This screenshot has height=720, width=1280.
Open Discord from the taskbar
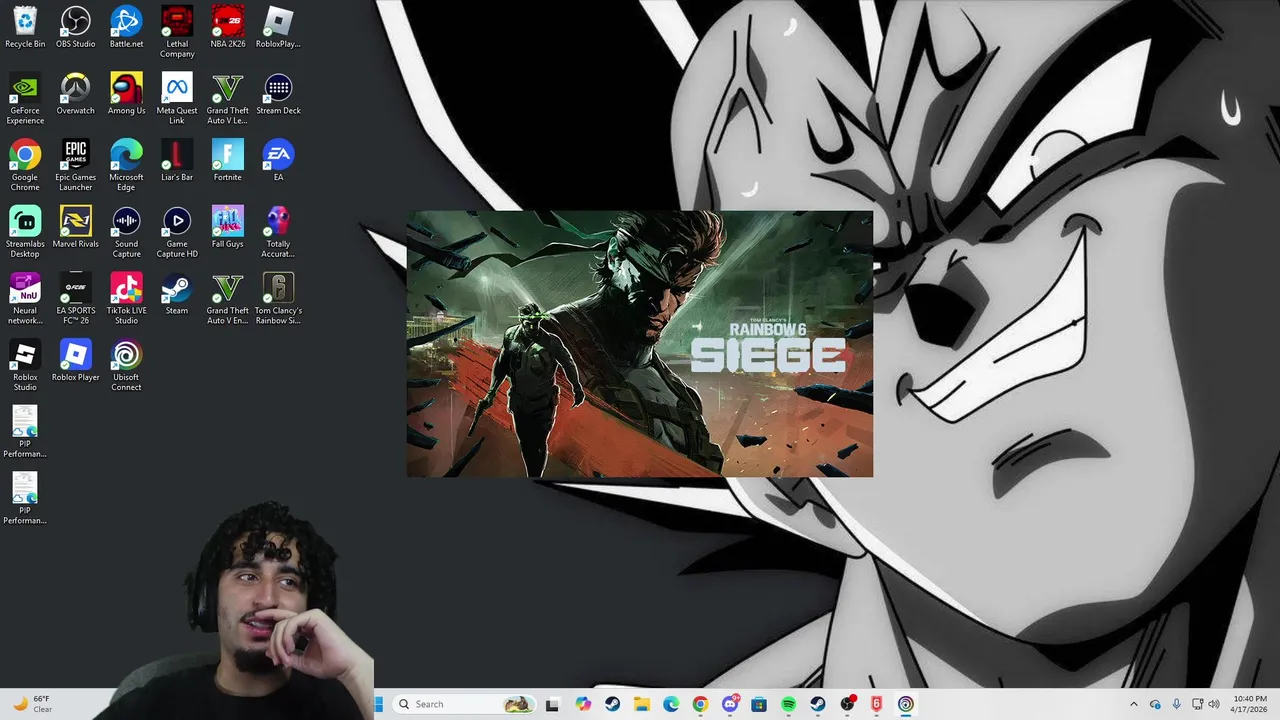(x=730, y=704)
